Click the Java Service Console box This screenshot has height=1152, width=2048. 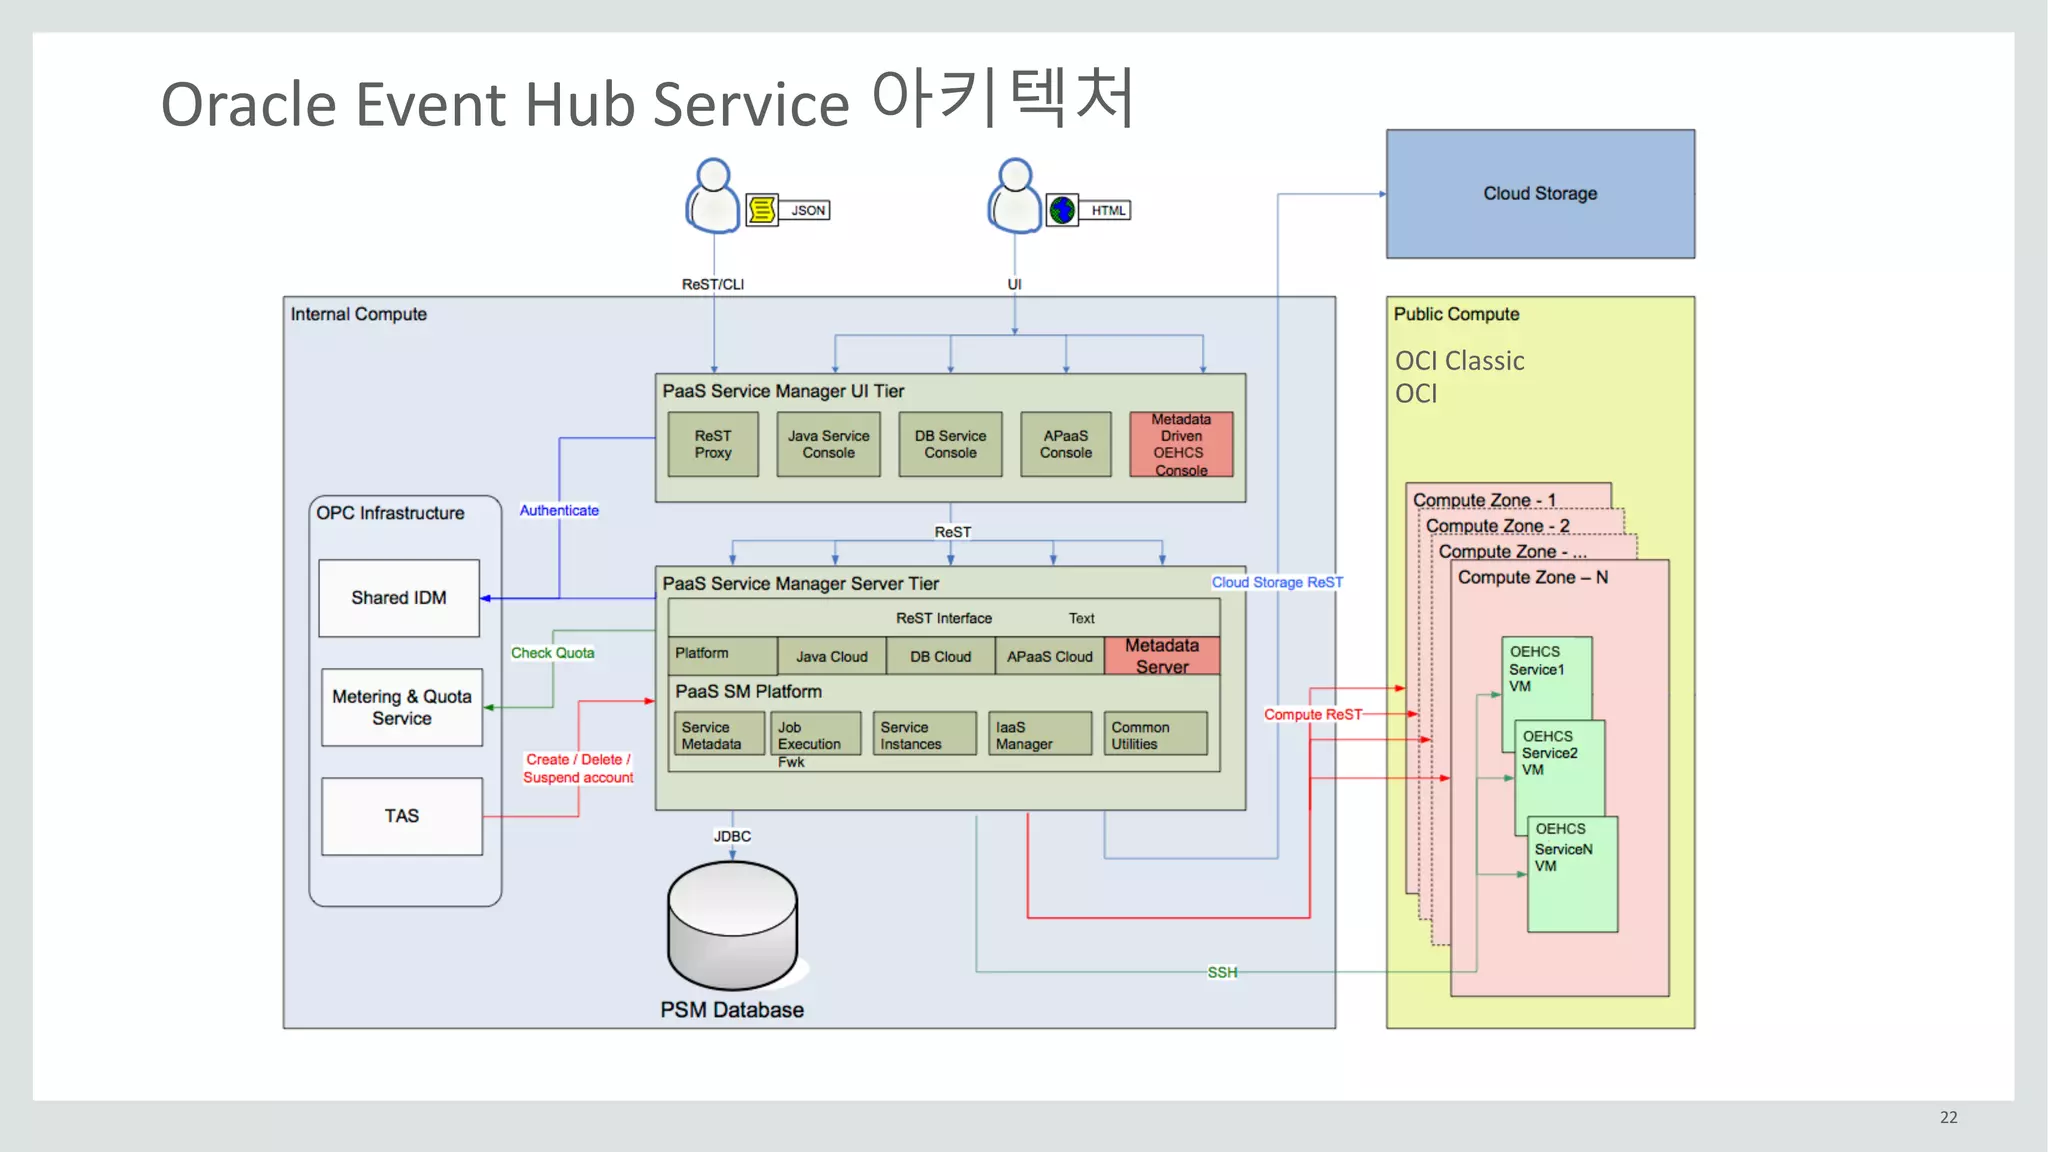tap(828, 444)
